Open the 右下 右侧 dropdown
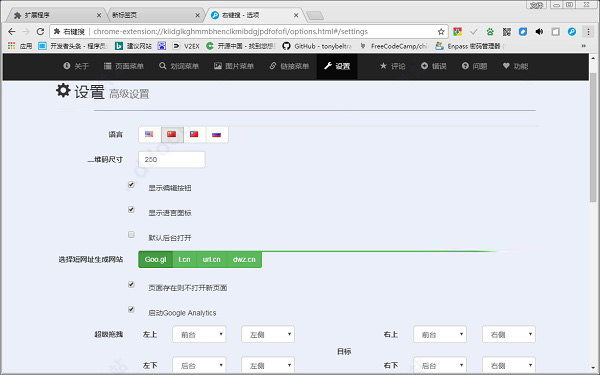The image size is (600, 375). (x=509, y=365)
